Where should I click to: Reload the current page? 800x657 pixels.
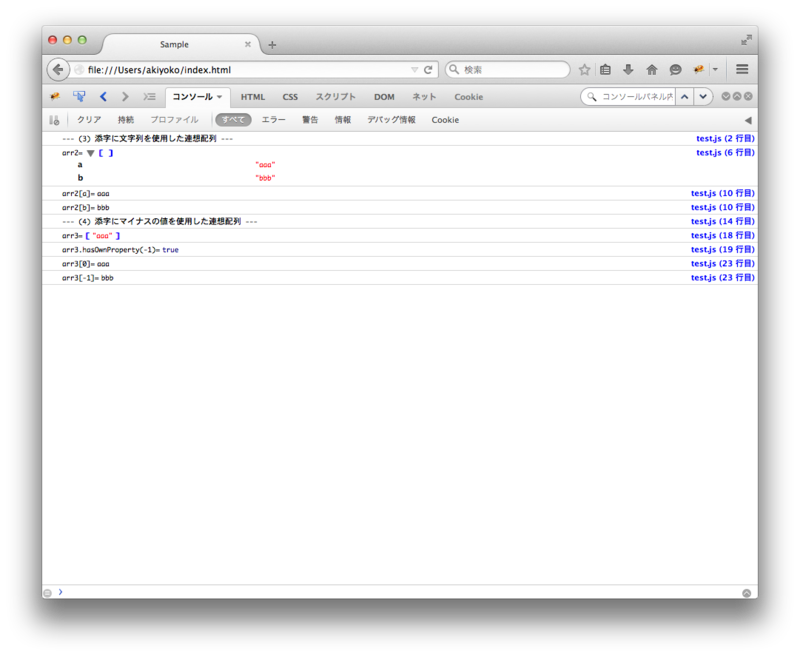[428, 70]
